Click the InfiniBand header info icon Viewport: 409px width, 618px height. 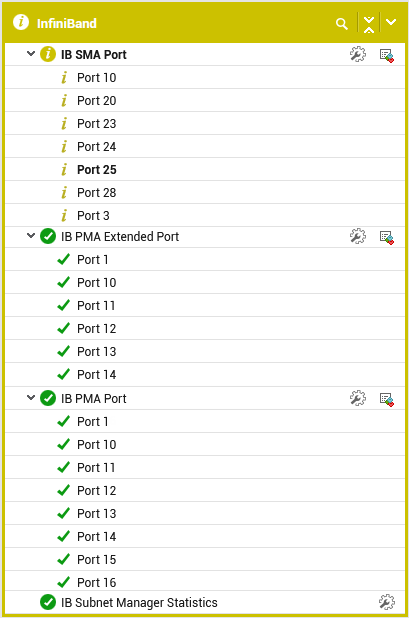(x=21, y=22)
